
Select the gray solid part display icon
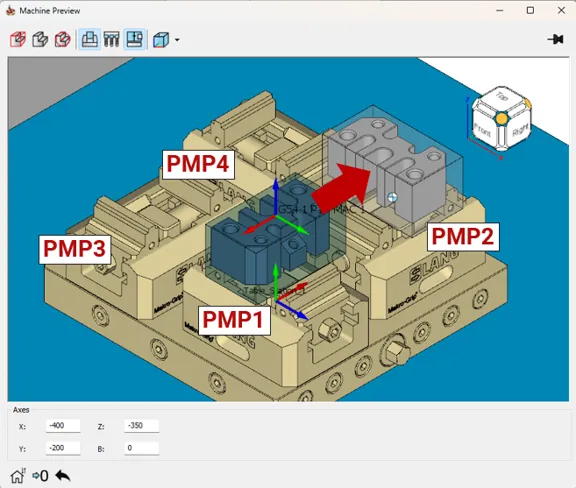point(40,39)
